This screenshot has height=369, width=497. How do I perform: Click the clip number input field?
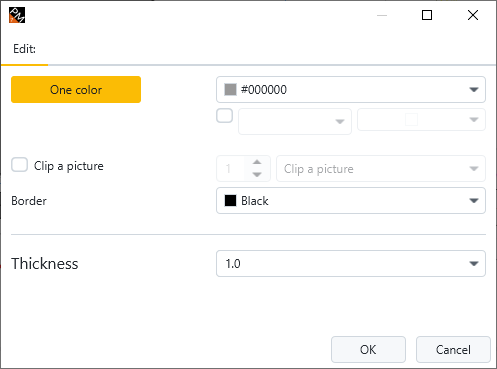click(x=232, y=169)
